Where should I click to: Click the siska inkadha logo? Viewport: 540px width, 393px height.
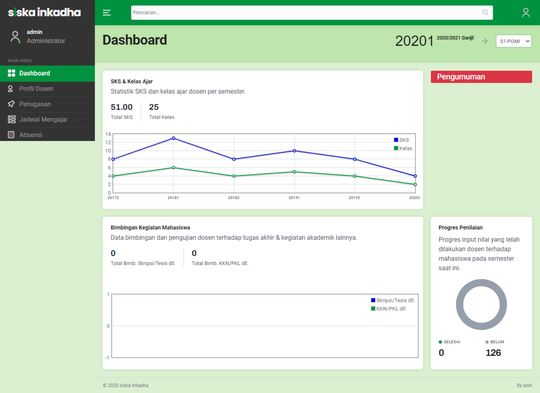(x=44, y=12)
